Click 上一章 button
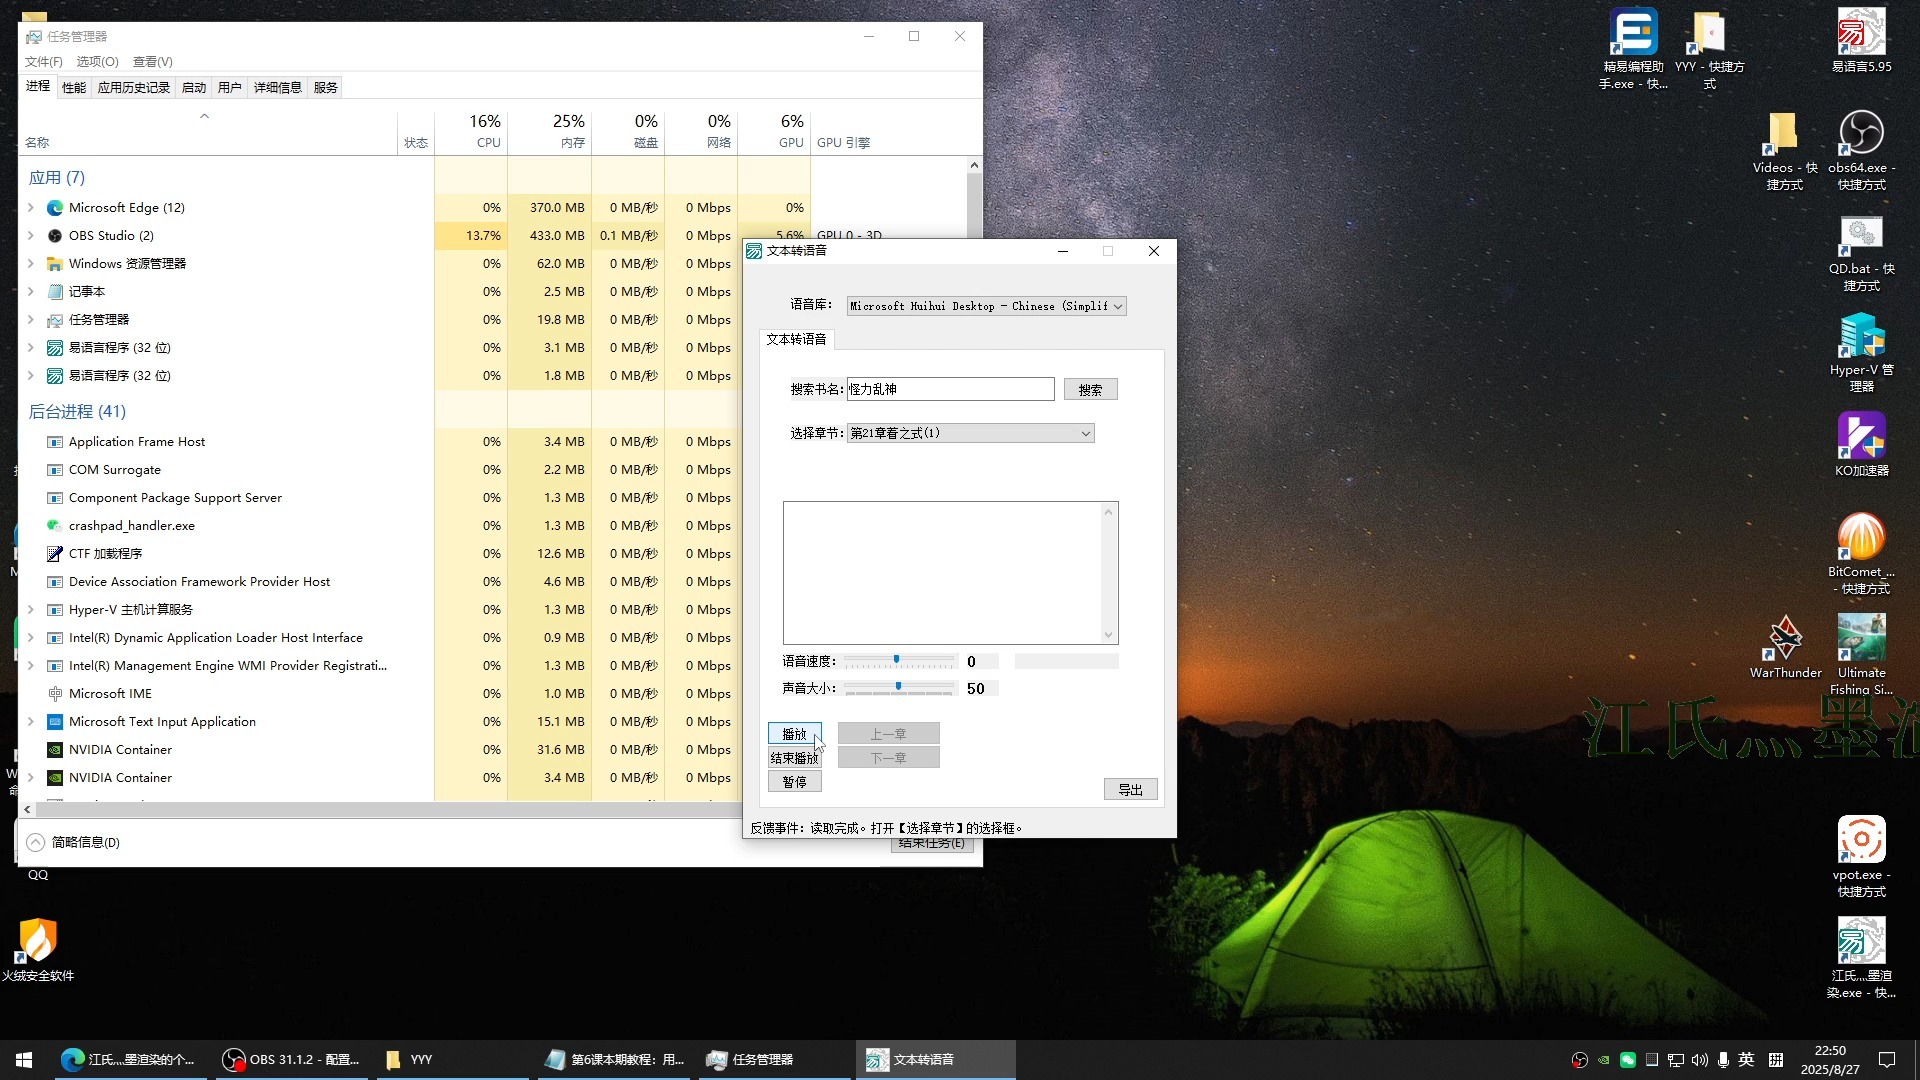This screenshot has height=1080, width=1920. pos(888,734)
